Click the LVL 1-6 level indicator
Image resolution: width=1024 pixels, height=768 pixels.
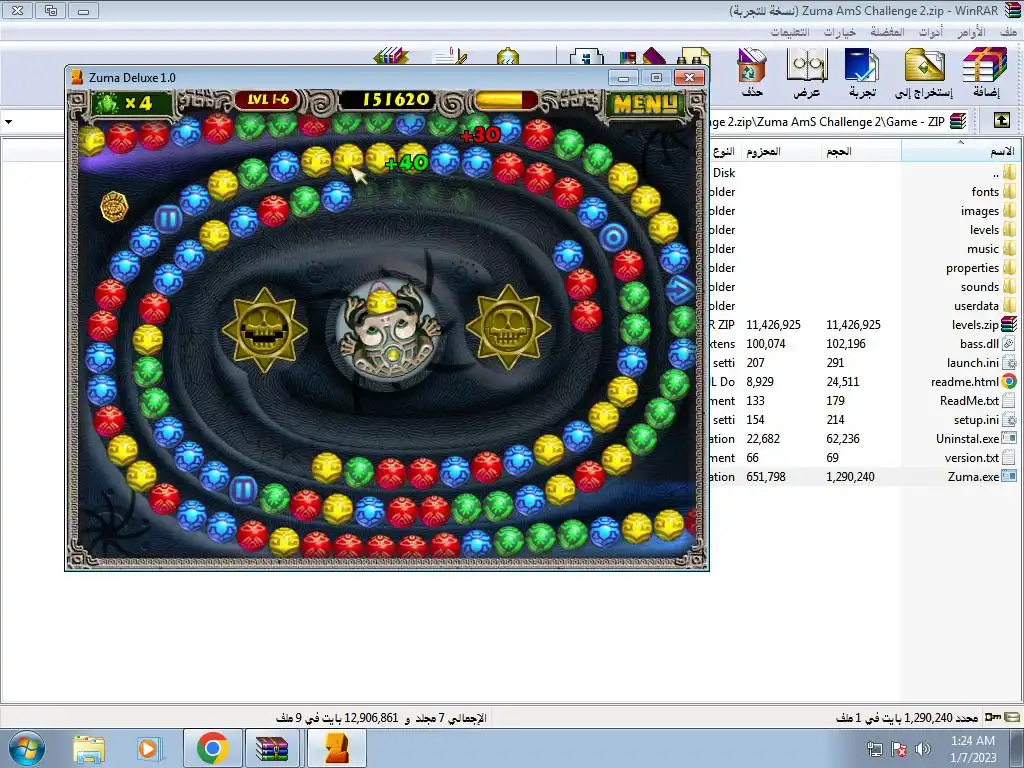pos(268,100)
